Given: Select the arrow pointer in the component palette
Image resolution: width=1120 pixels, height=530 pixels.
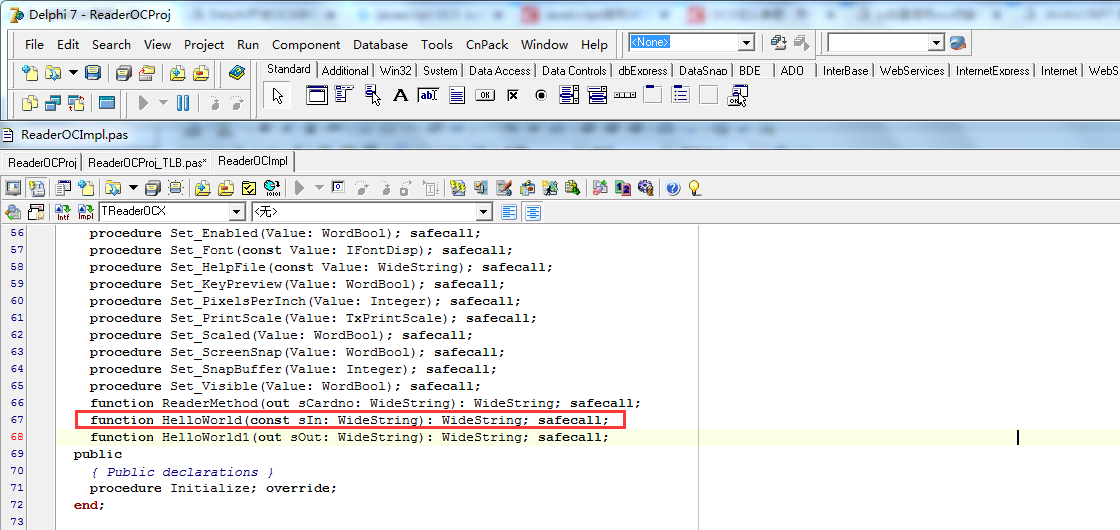Looking at the screenshot, I should pos(278,95).
